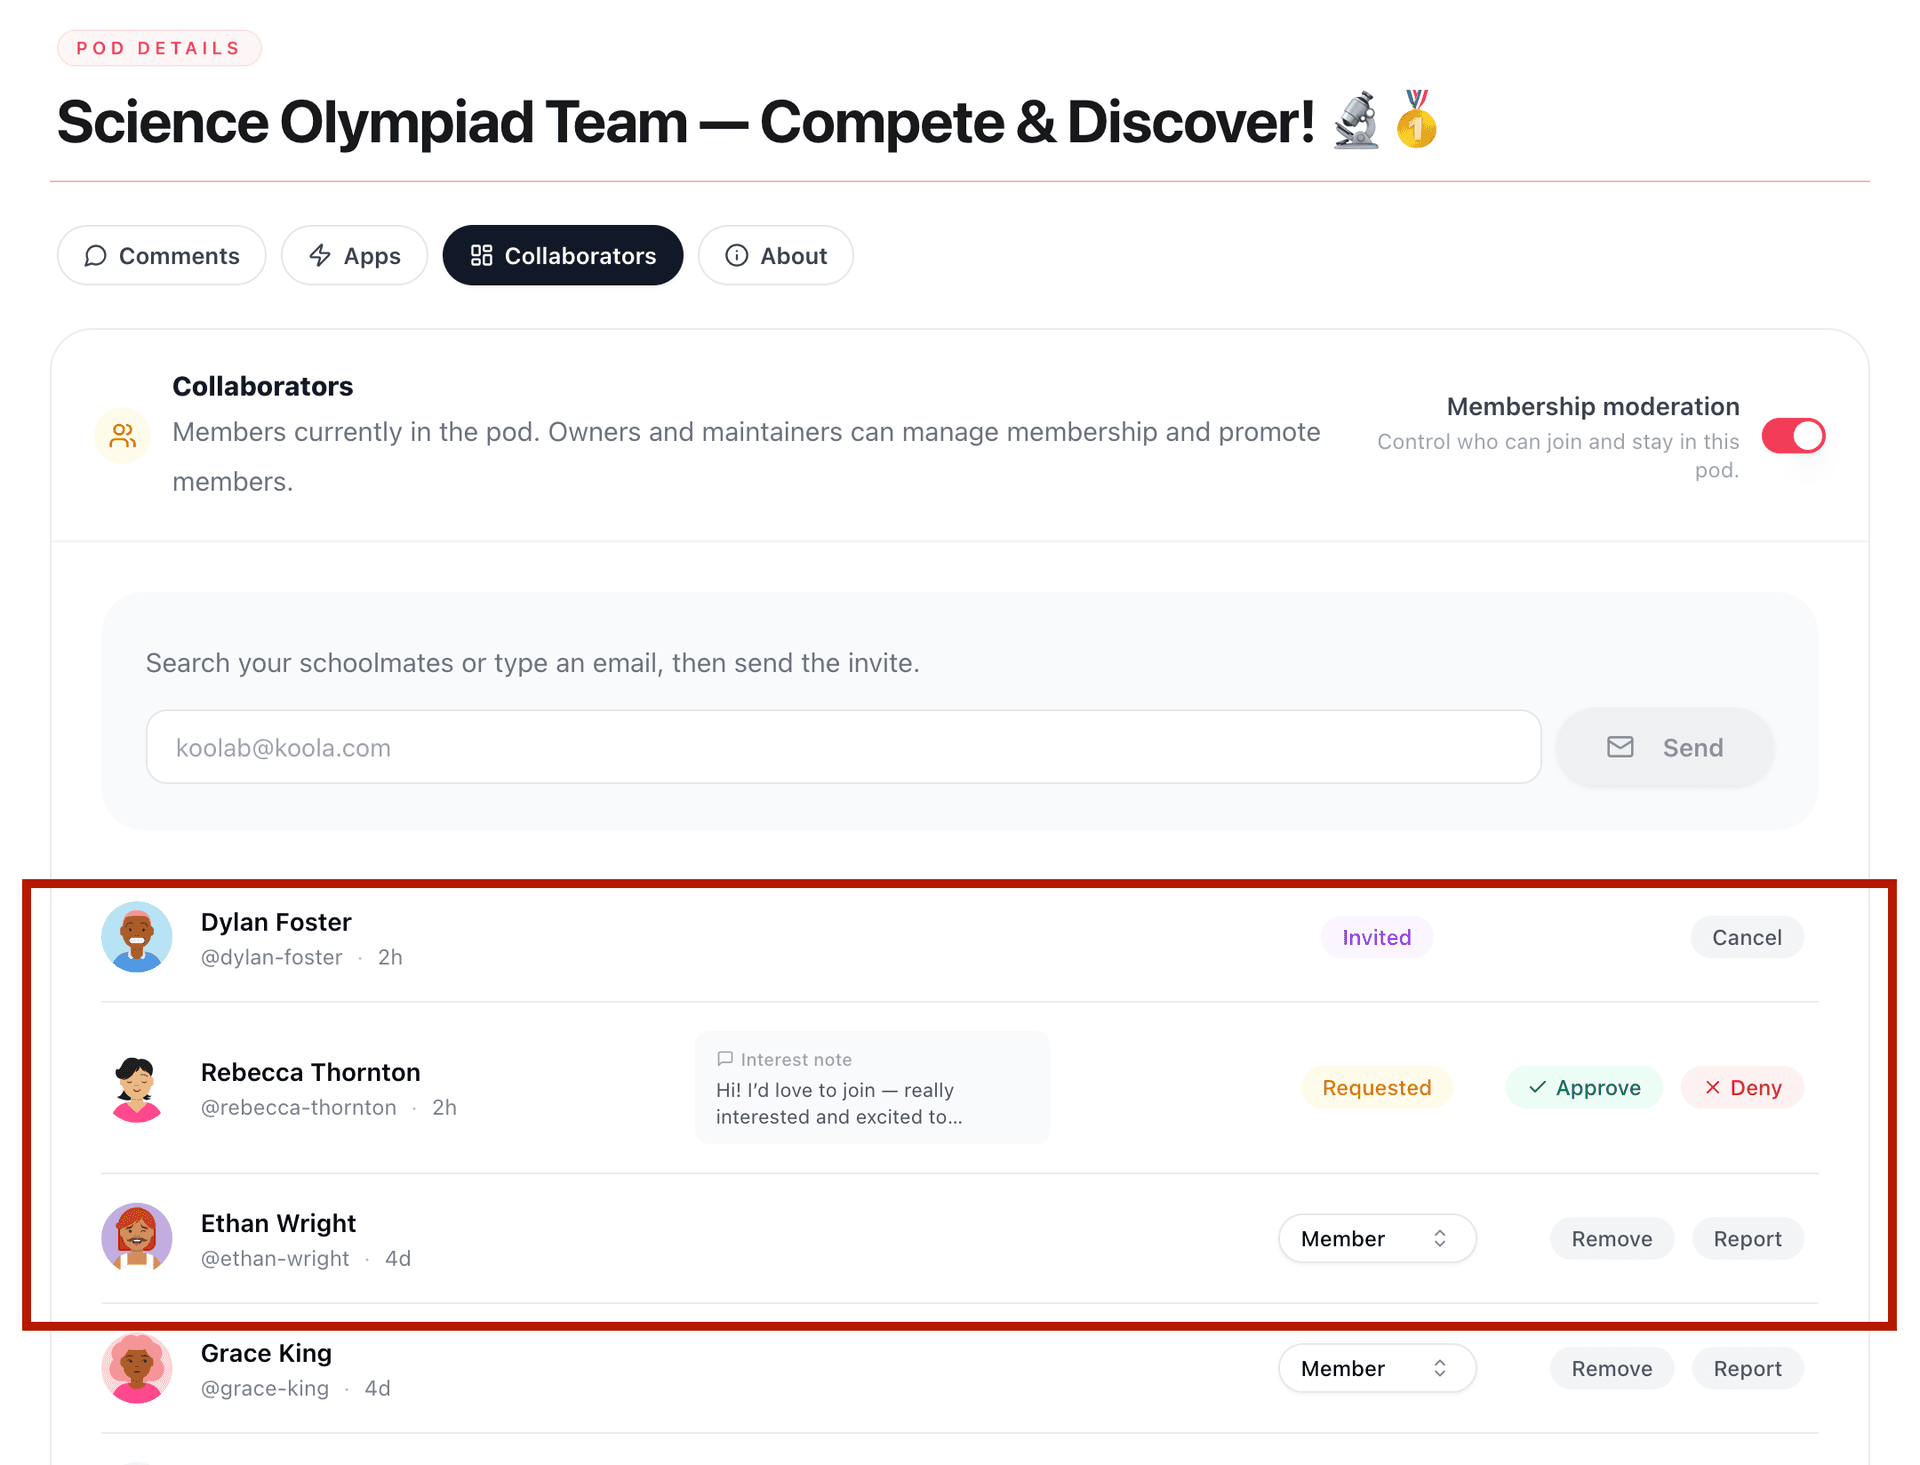Click Rebecca Thornton's avatar image

click(137, 1088)
